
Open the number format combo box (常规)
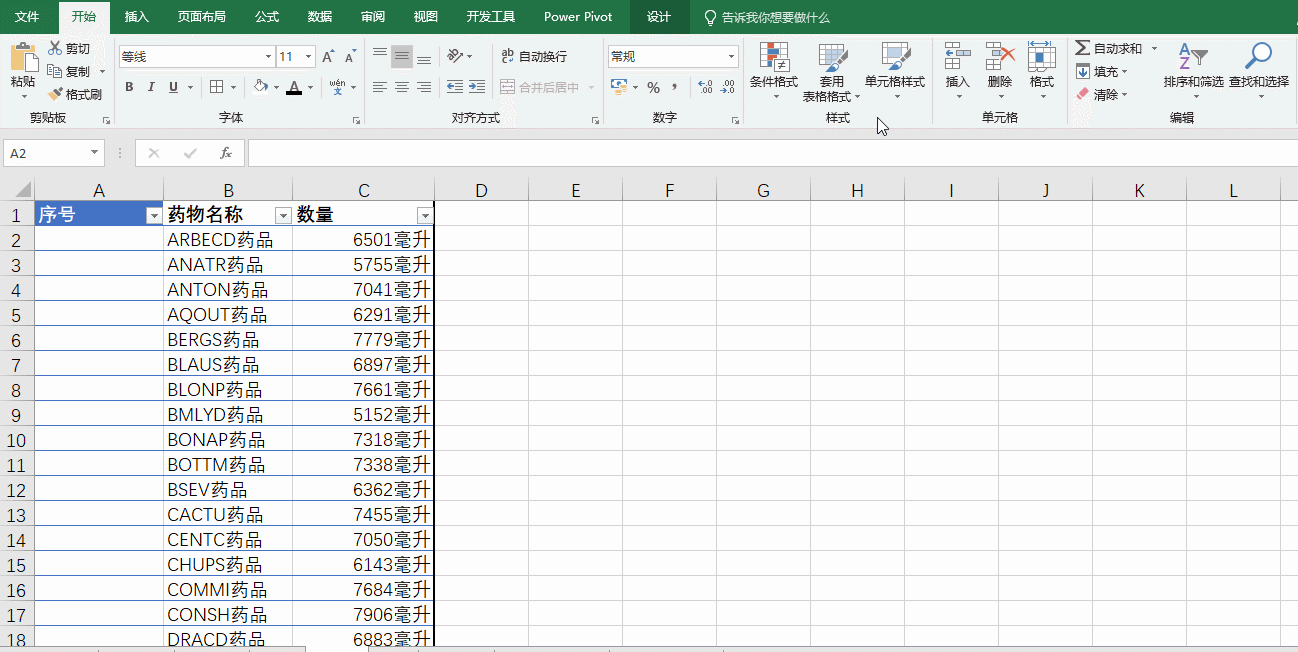coord(673,56)
